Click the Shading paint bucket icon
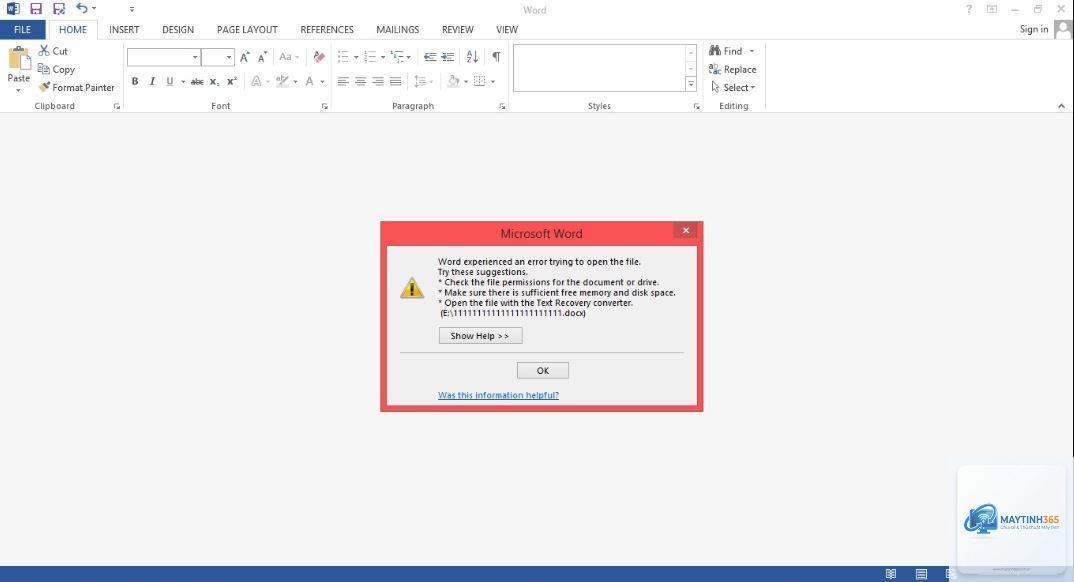This screenshot has height=582, width=1074. tap(453, 81)
